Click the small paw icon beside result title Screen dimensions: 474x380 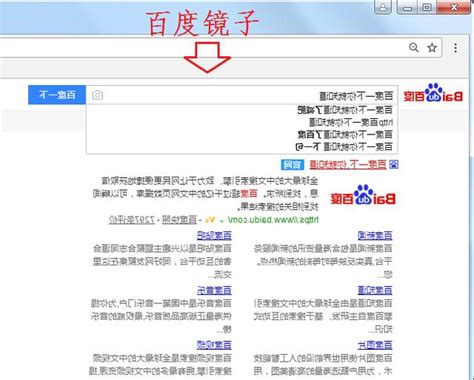[x=394, y=164]
